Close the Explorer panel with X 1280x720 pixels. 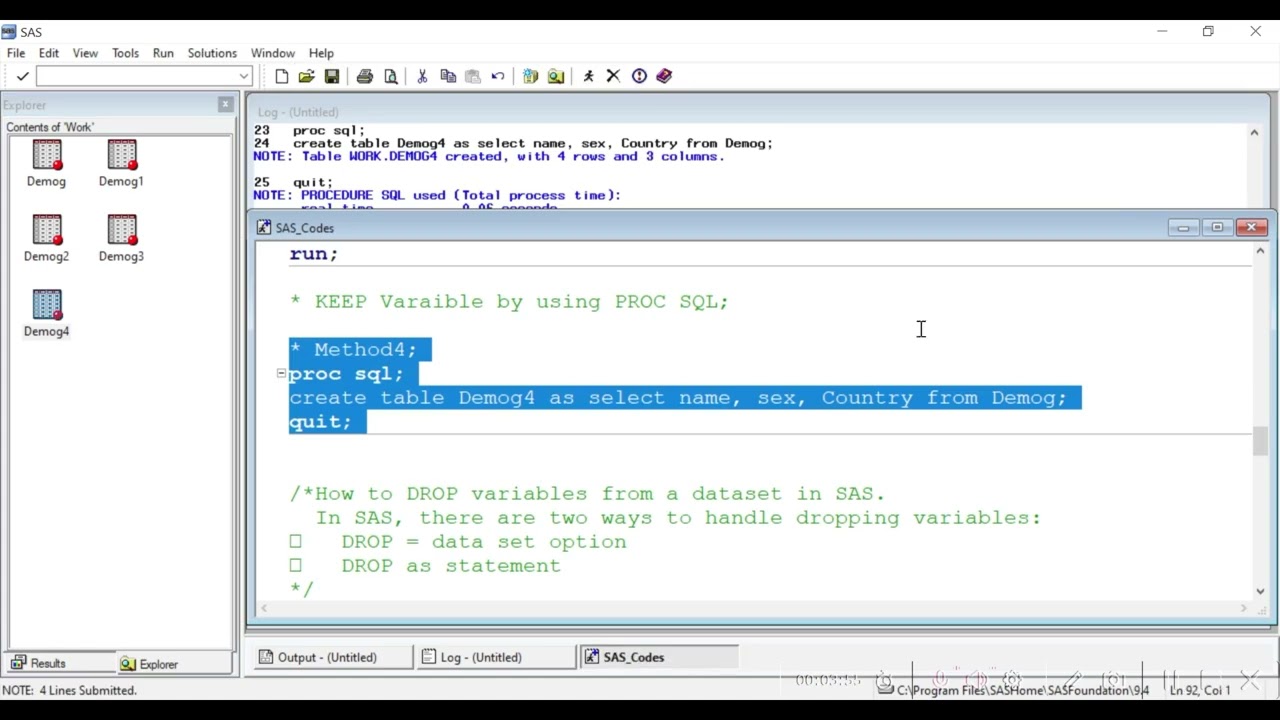(225, 104)
